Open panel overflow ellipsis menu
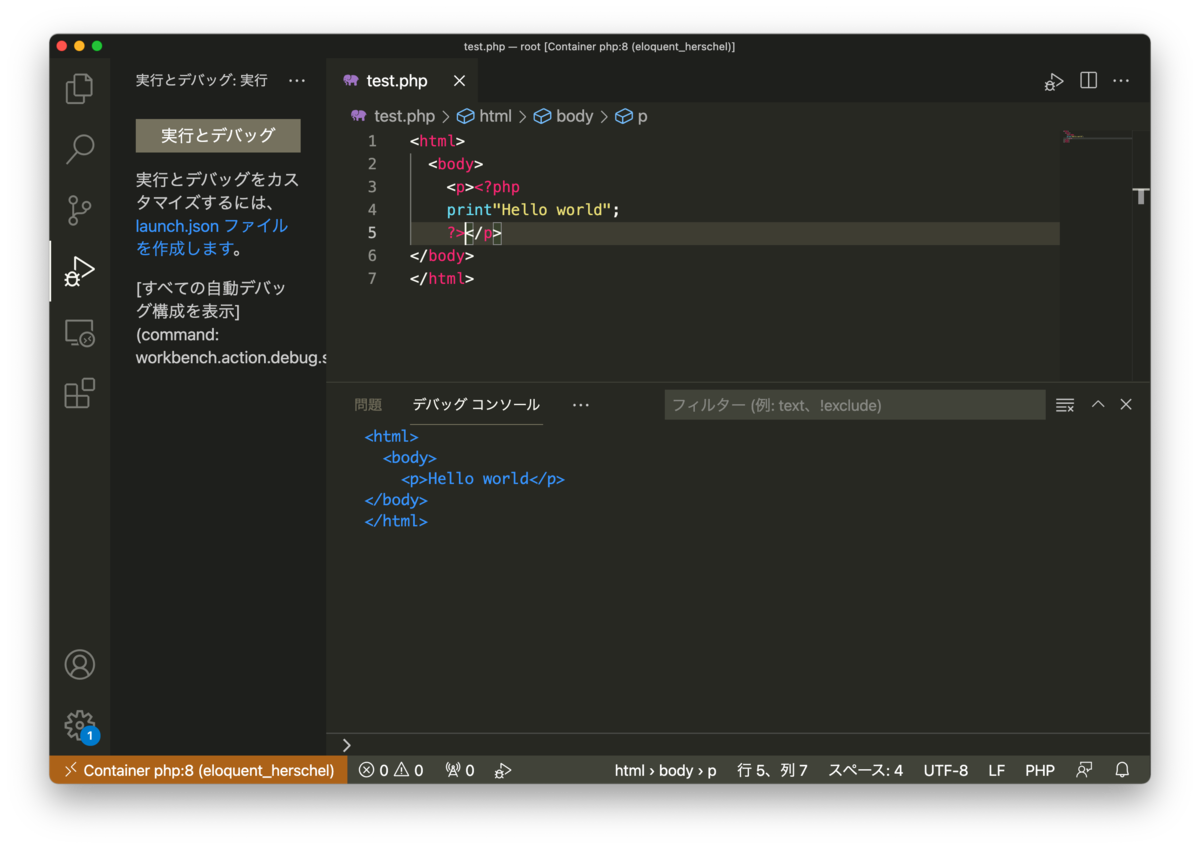The width and height of the screenshot is (1200, 849). 581,405
